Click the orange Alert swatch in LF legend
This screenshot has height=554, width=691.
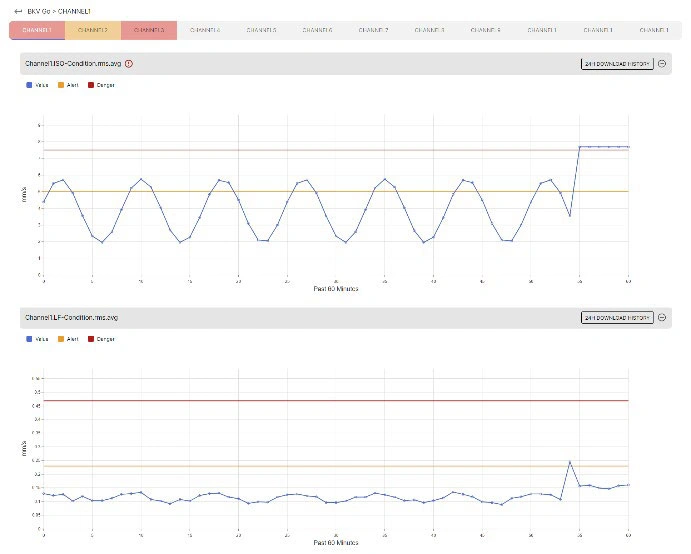point(59,339)
